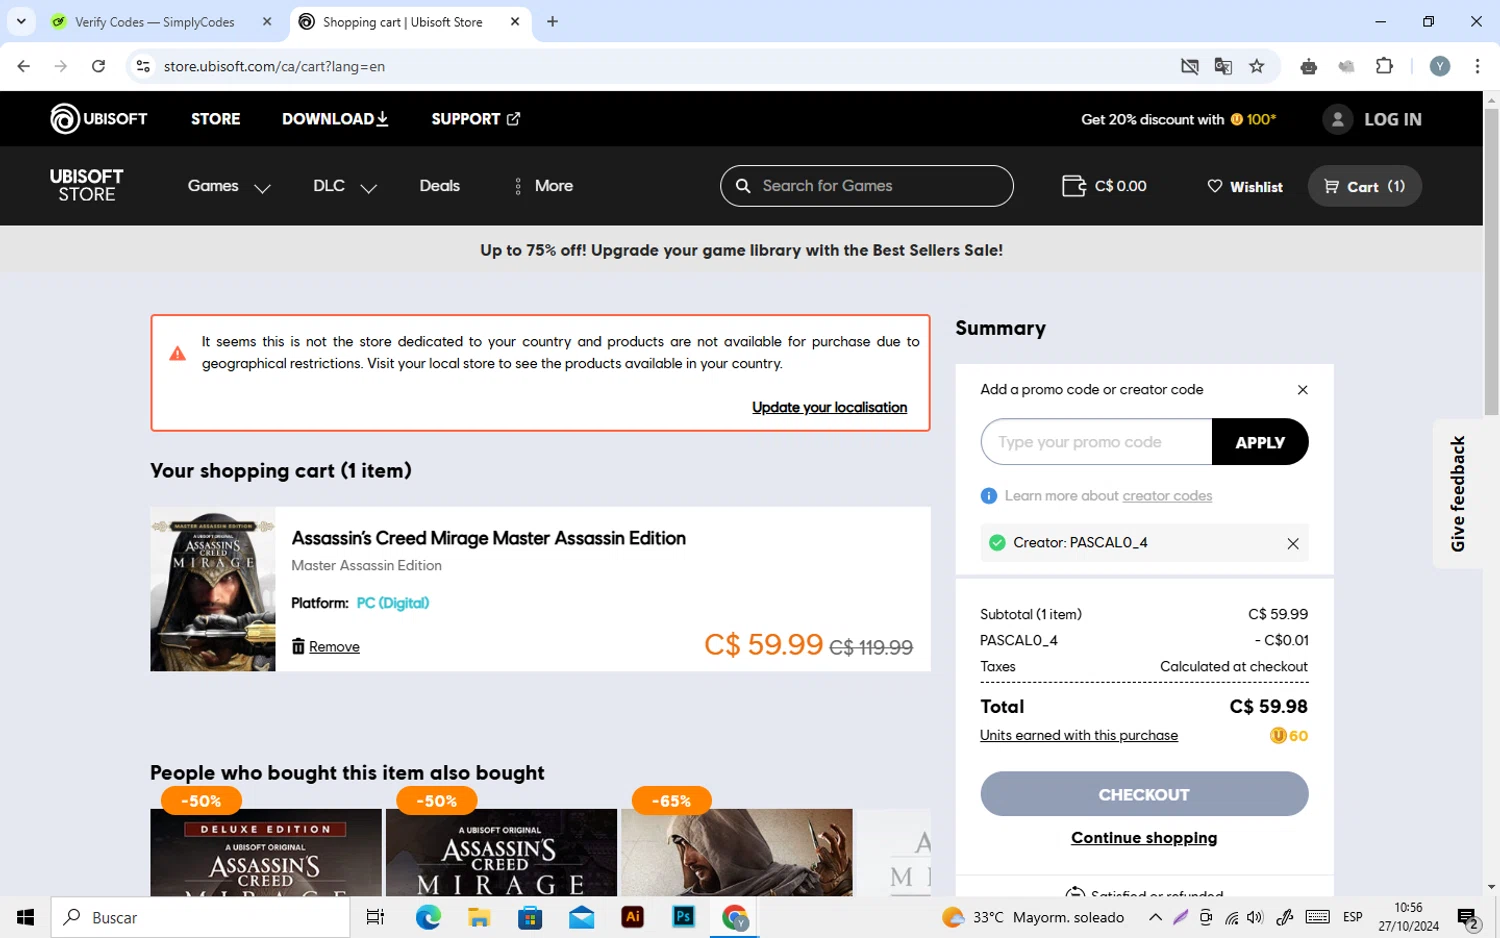Screen dimensions: 1500x938
Task: Open Units earned with this purchase
Action: [x=1079, y=735]
